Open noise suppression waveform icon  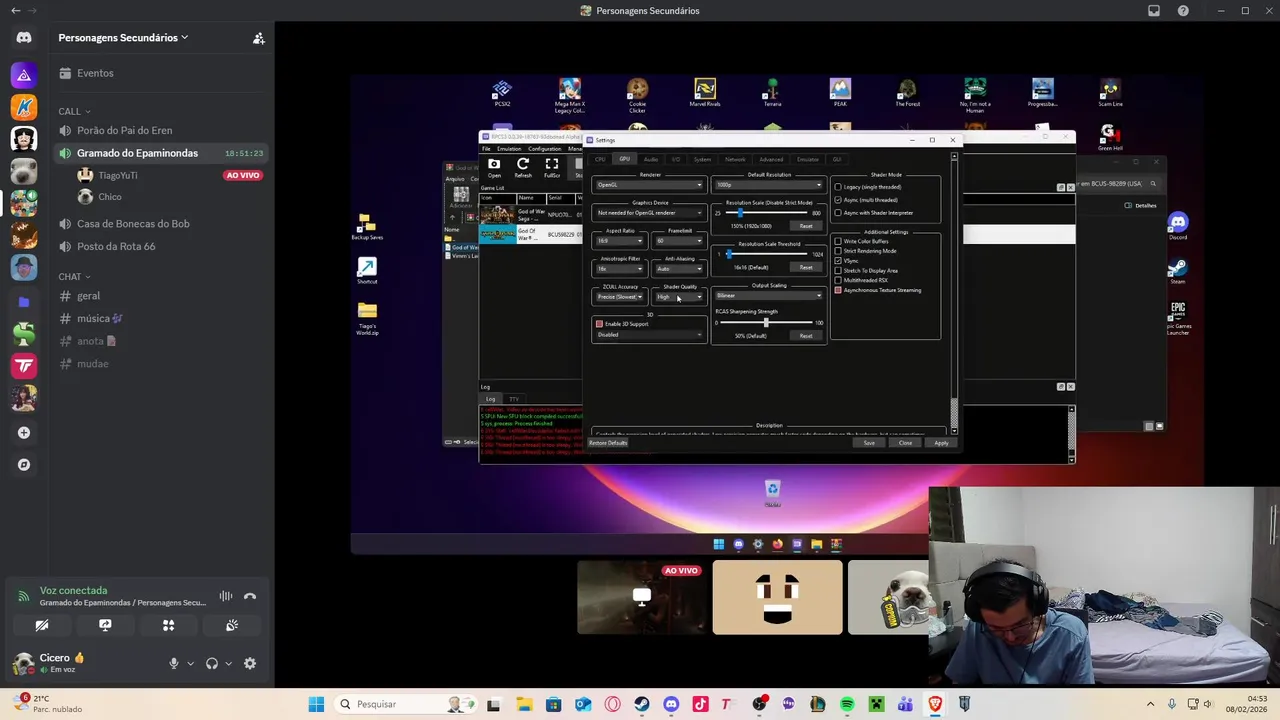click(x=226, y=597)
